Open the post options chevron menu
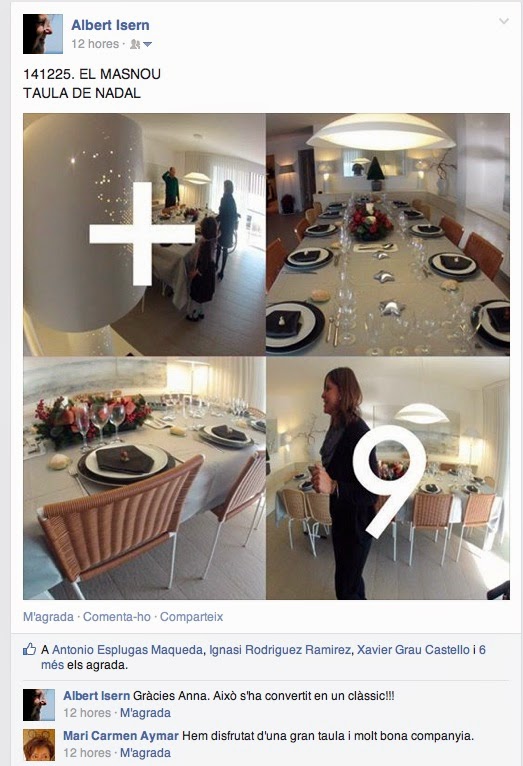Screen dimensions: 523x766 503,21
